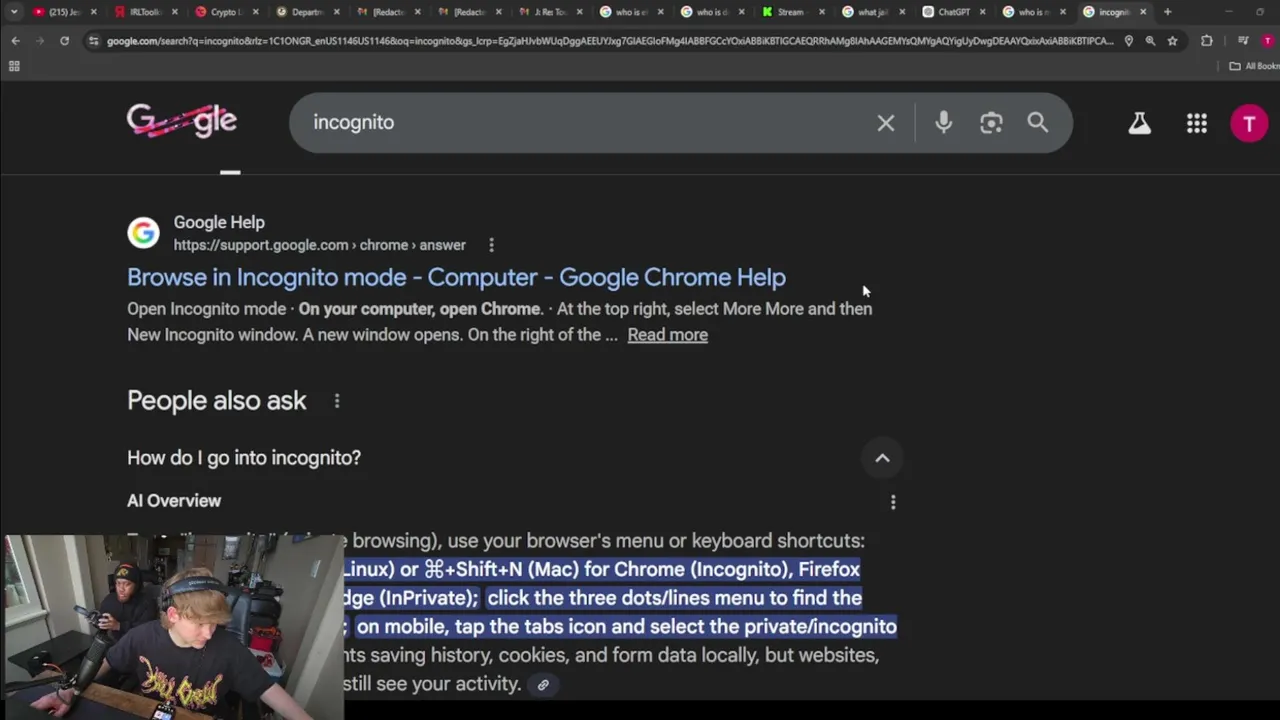Open site information icon in address bar
This screenshot has height=720, width=1280.
pyautogui.click(x=94, y=41)
